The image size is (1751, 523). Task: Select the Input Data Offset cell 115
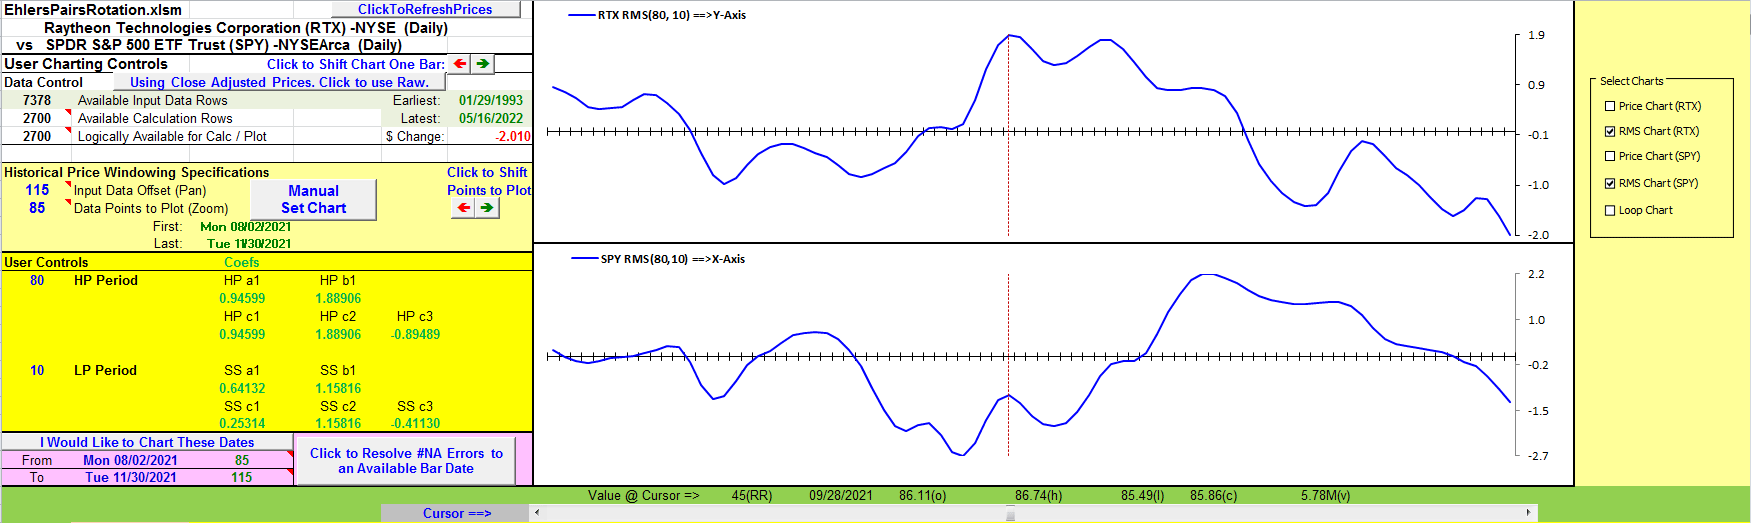tap(37, 190)
